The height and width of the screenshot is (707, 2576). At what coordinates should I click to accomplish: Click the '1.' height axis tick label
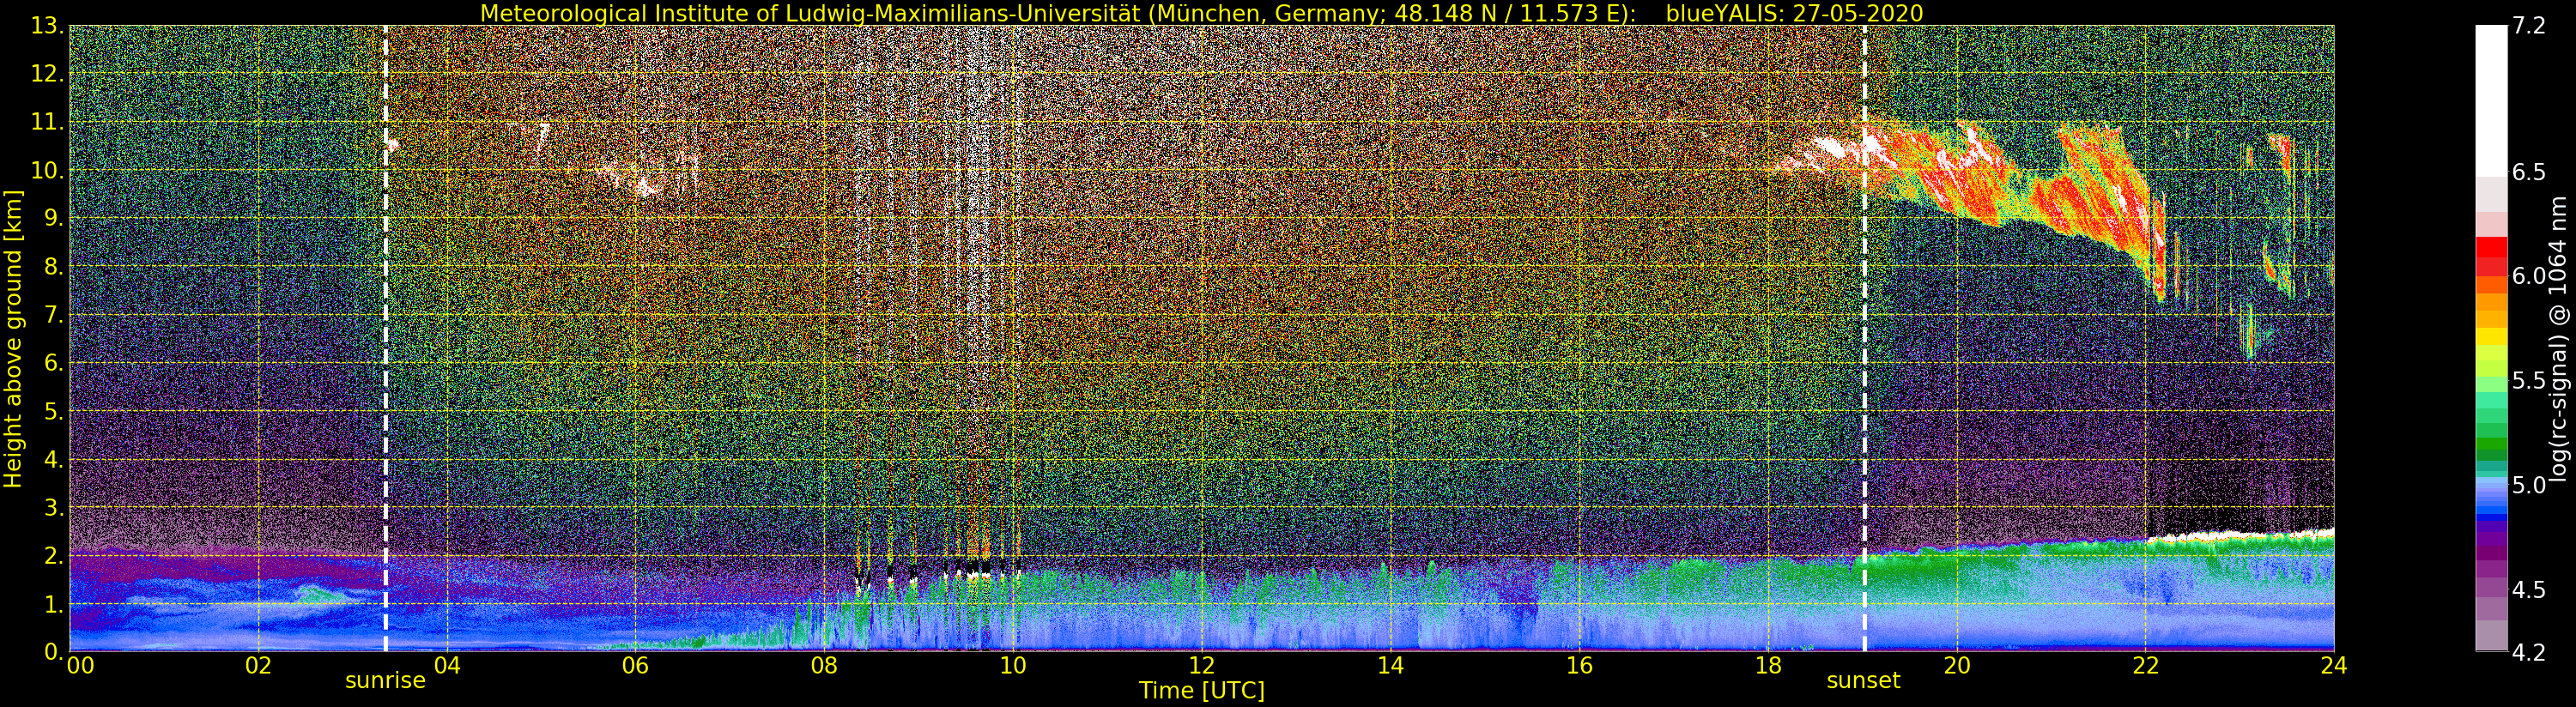click(54, 604)
